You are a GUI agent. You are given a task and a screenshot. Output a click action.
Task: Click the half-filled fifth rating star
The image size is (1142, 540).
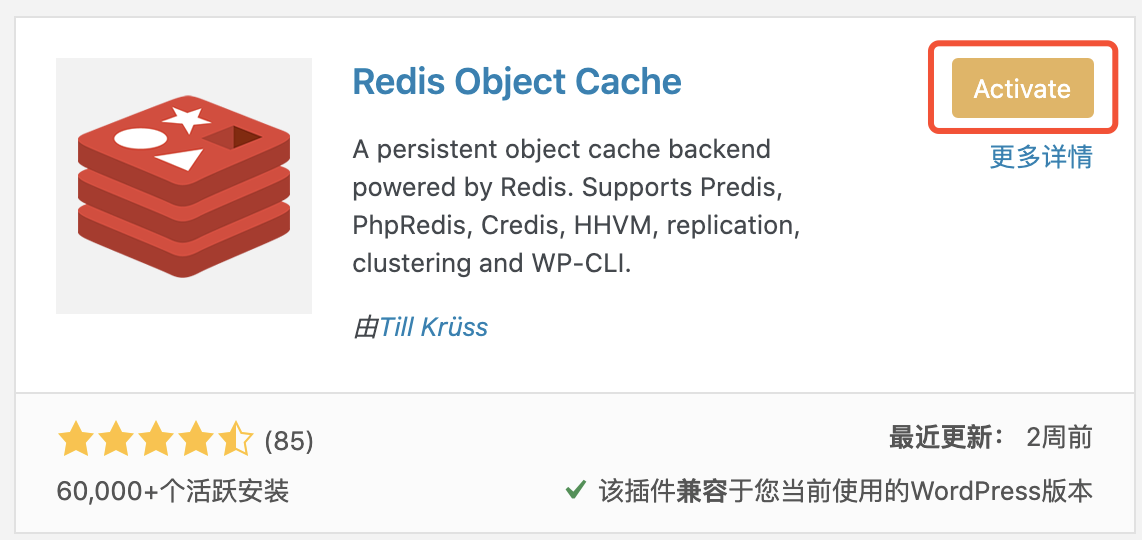click(x=235, y=441)
